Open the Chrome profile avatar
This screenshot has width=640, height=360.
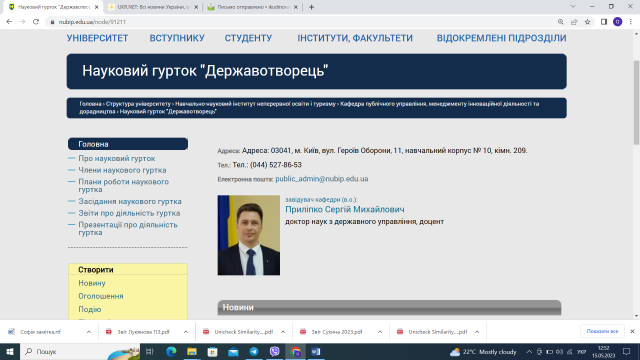pyautogui.click(x=618, y=22)
